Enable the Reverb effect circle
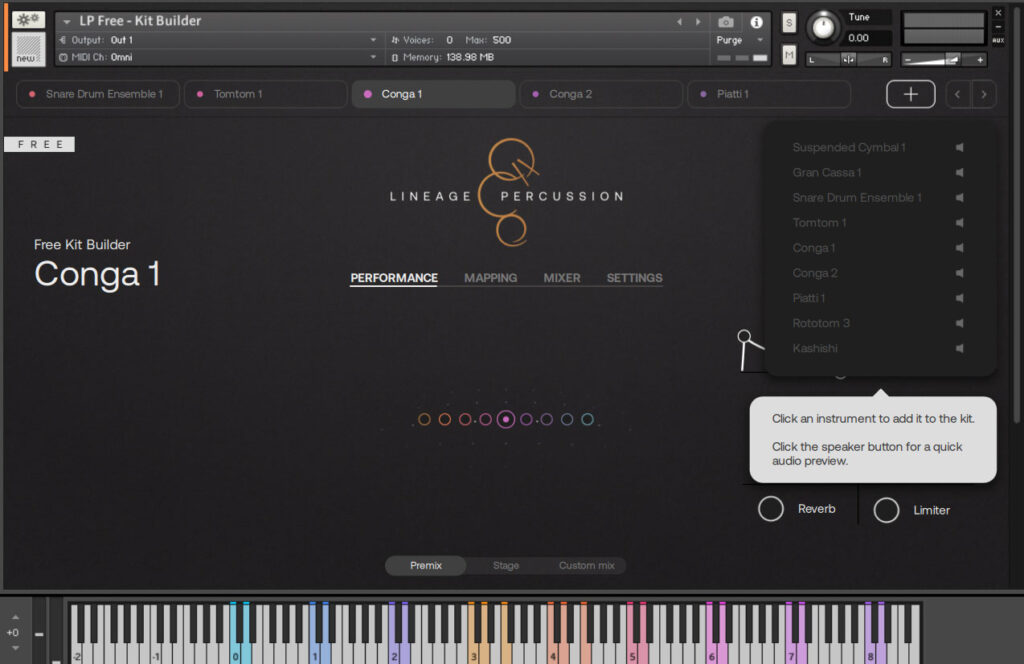Image resolution: width=1024 pixels, height=664 pixels. click(770, 509)
